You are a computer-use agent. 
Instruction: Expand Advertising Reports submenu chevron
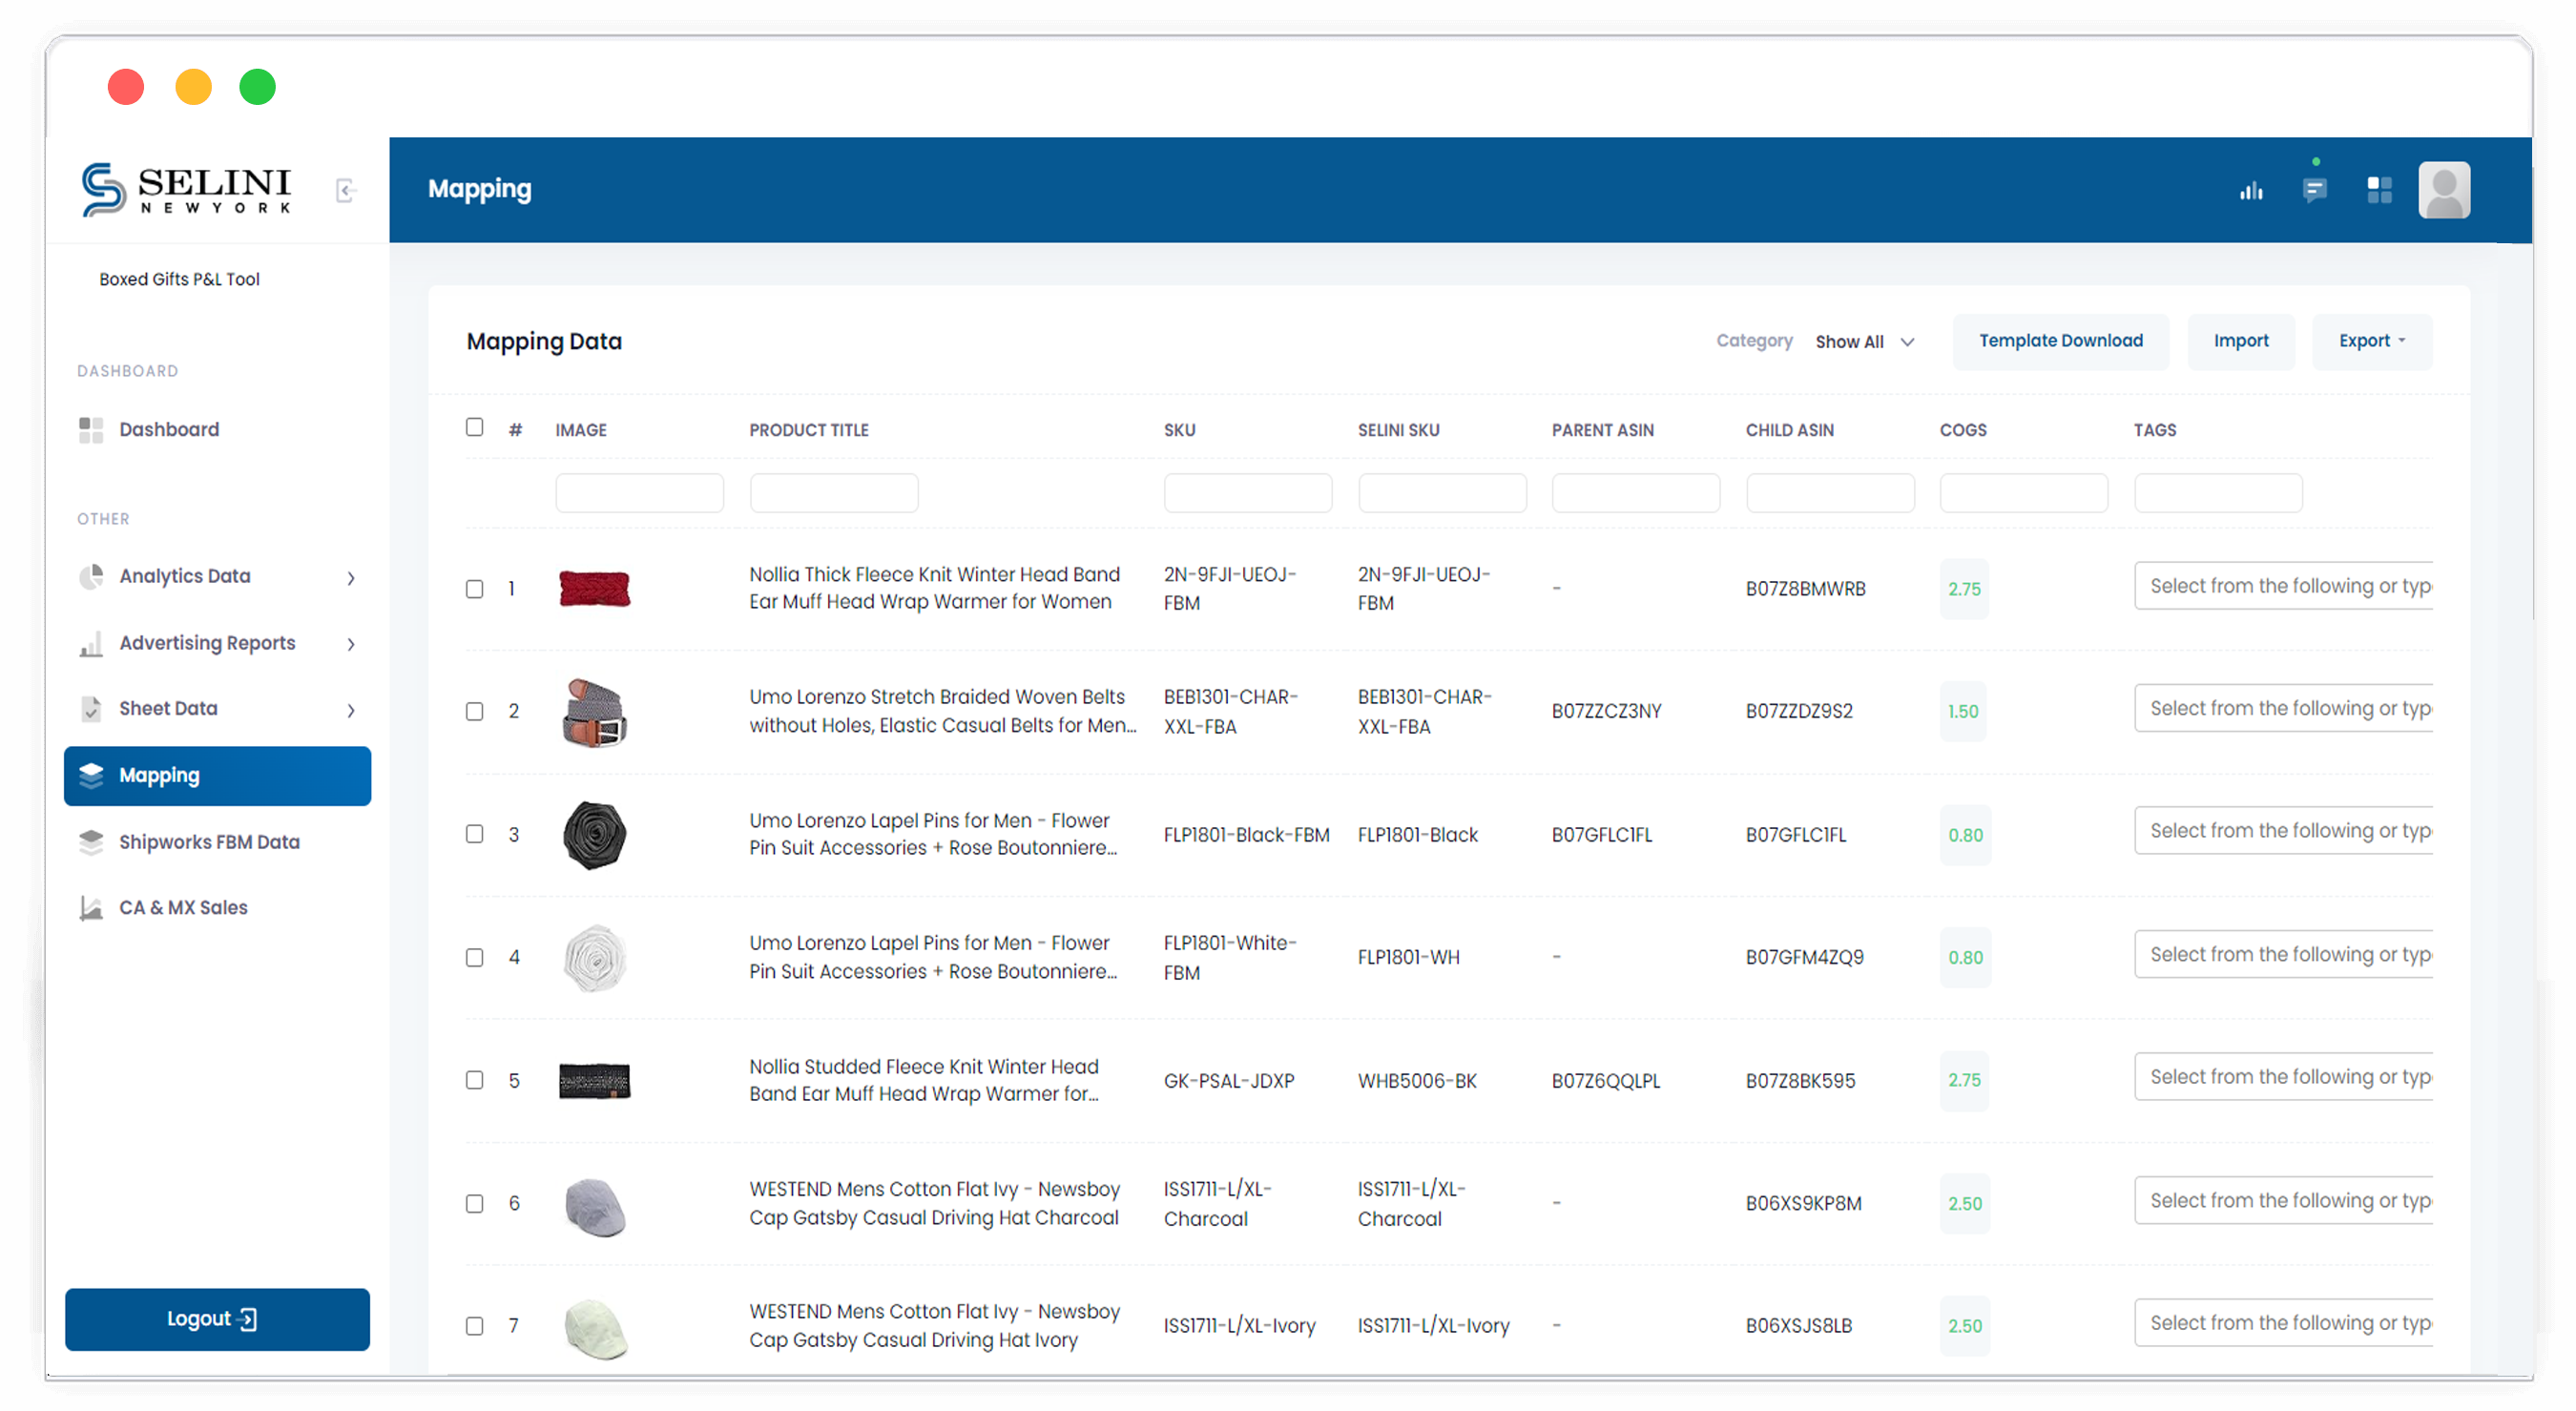(x=351, y=644)
